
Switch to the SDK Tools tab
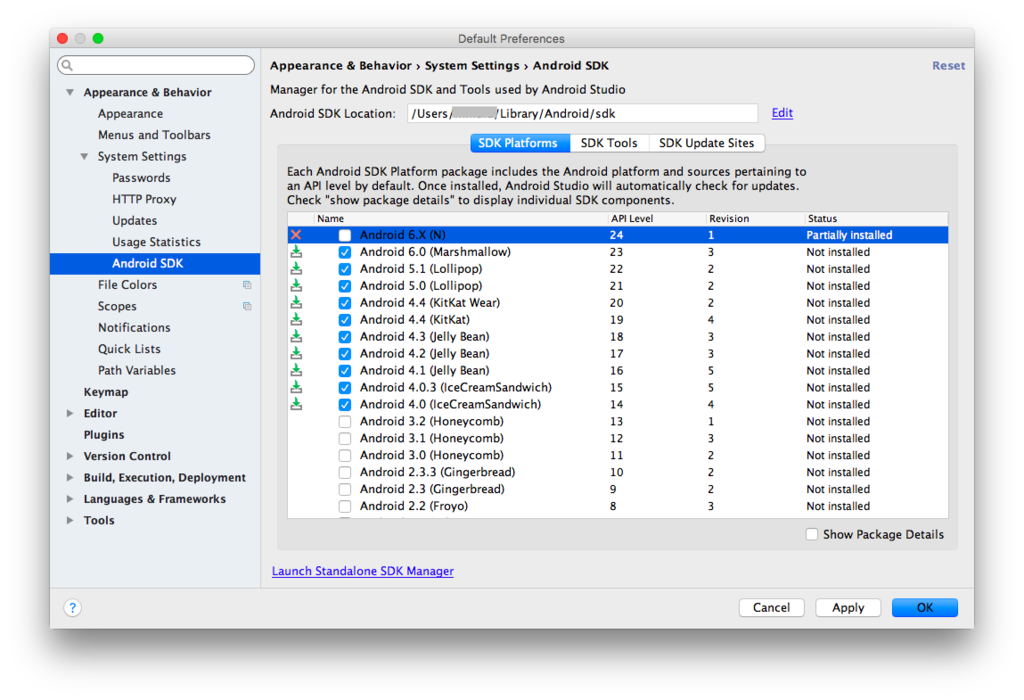tap(609, 143)
